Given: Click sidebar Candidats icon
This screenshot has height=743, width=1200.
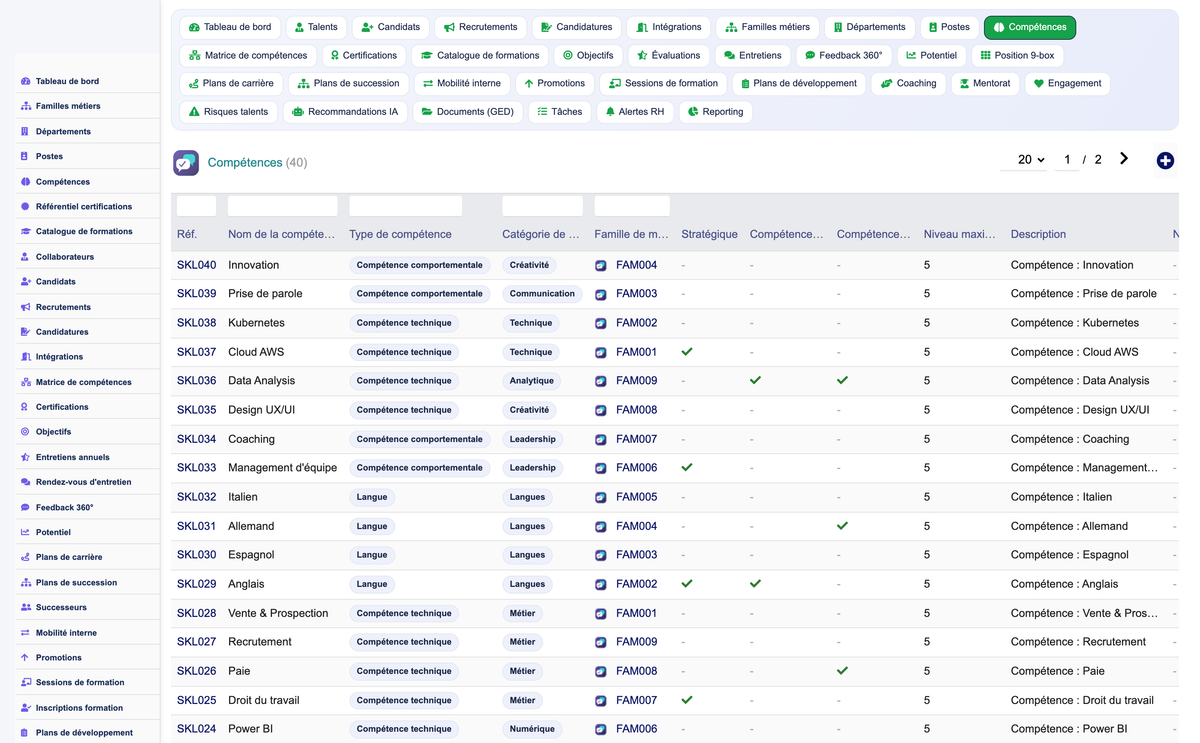Looking at the screenshot, I should [25, 282].
